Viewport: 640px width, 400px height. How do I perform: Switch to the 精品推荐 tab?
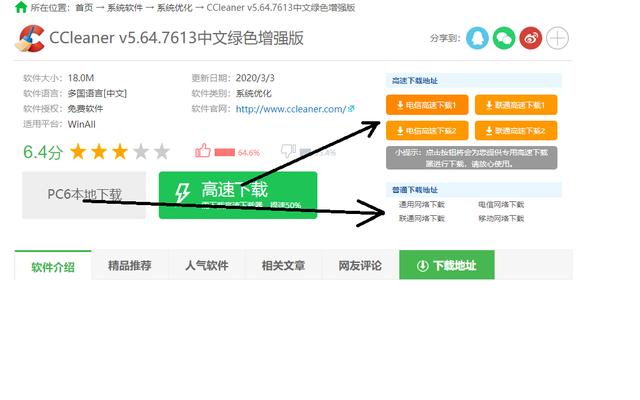[130, 266]
